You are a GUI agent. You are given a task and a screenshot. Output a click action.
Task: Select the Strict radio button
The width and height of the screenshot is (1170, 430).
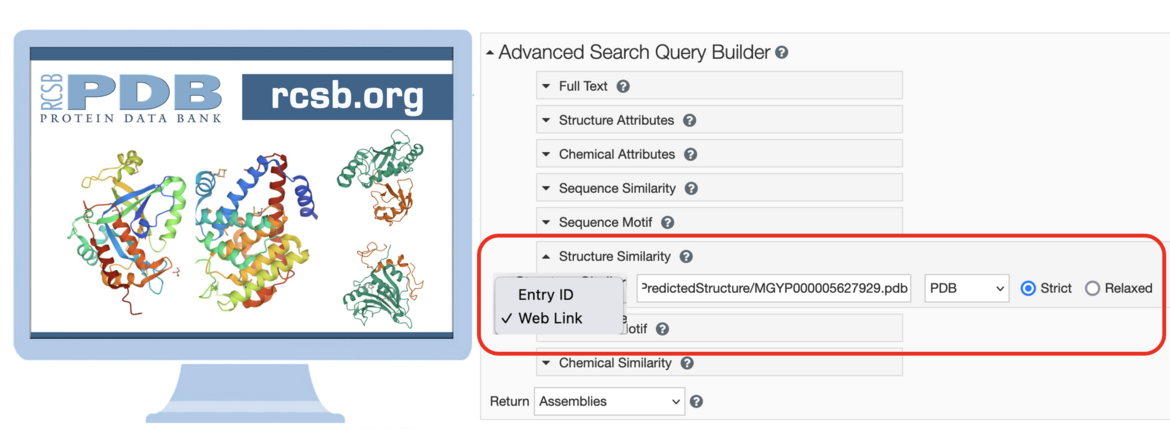coord(1028,288)
